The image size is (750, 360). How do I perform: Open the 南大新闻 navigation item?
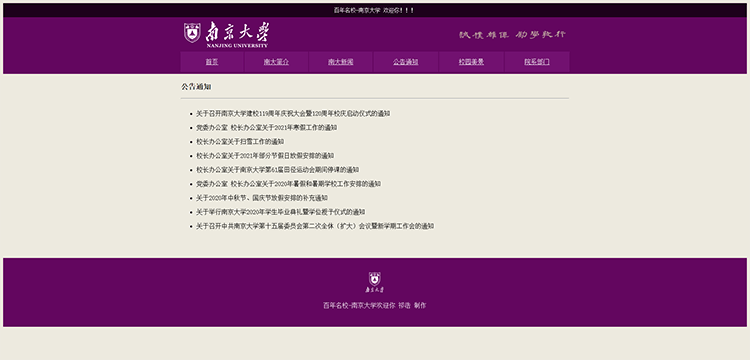tap(341, 62)
